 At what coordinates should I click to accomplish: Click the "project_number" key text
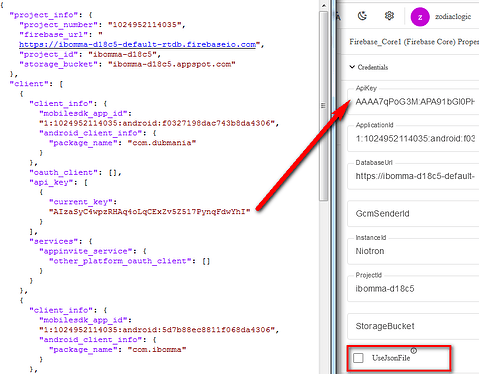[x=61, y=25]
